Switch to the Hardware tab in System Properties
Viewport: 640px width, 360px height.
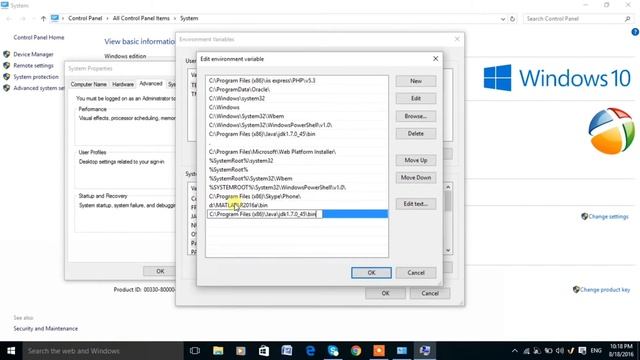[x=123, y=84]
